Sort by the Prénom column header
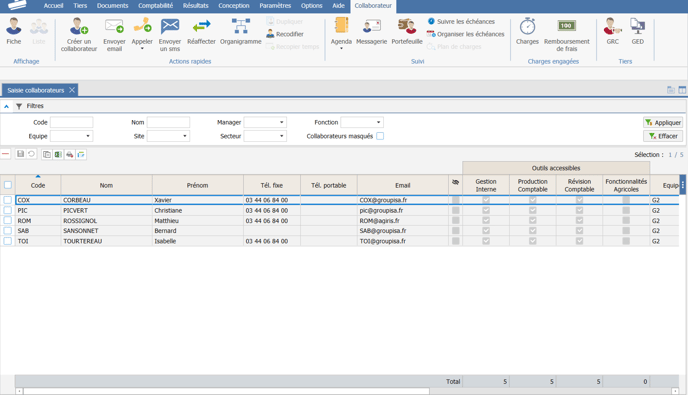The width and height of the screenshot is (688, 395). click(197, 185)
